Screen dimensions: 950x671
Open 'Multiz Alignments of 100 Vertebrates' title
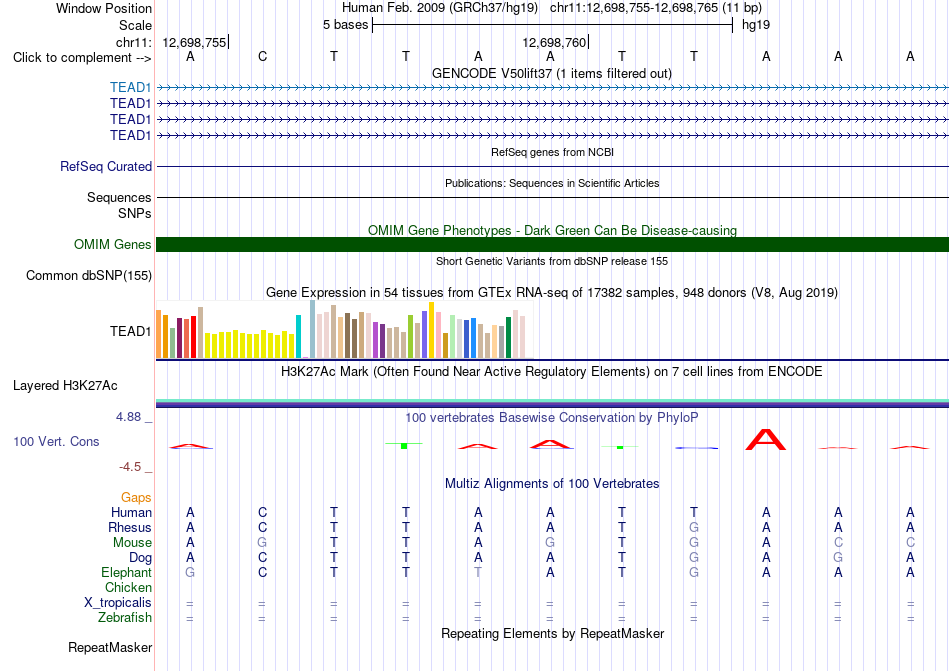552,483
